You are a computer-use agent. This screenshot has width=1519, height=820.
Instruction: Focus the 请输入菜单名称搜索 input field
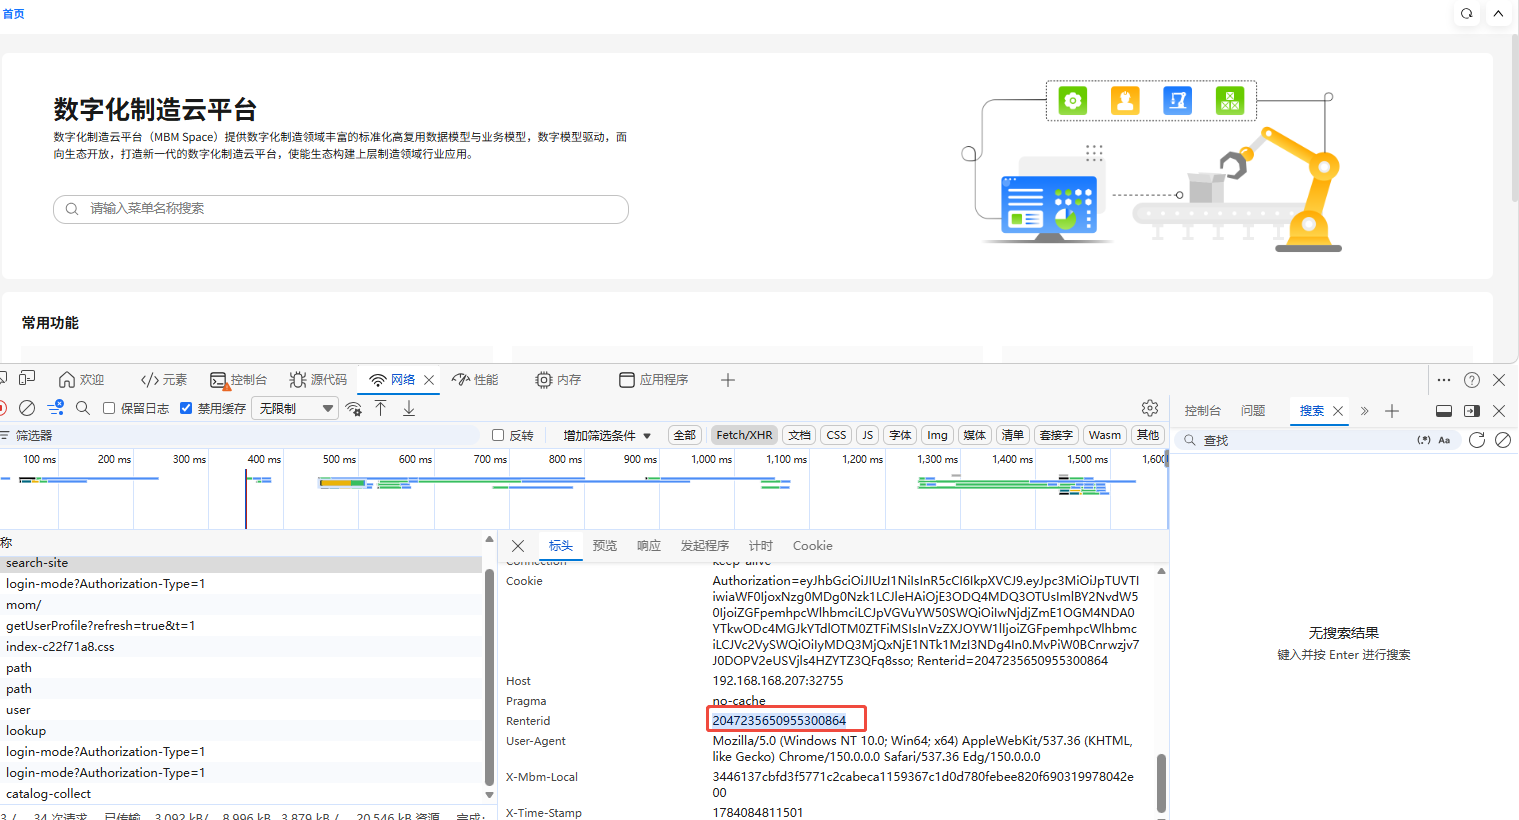point(341,209)
